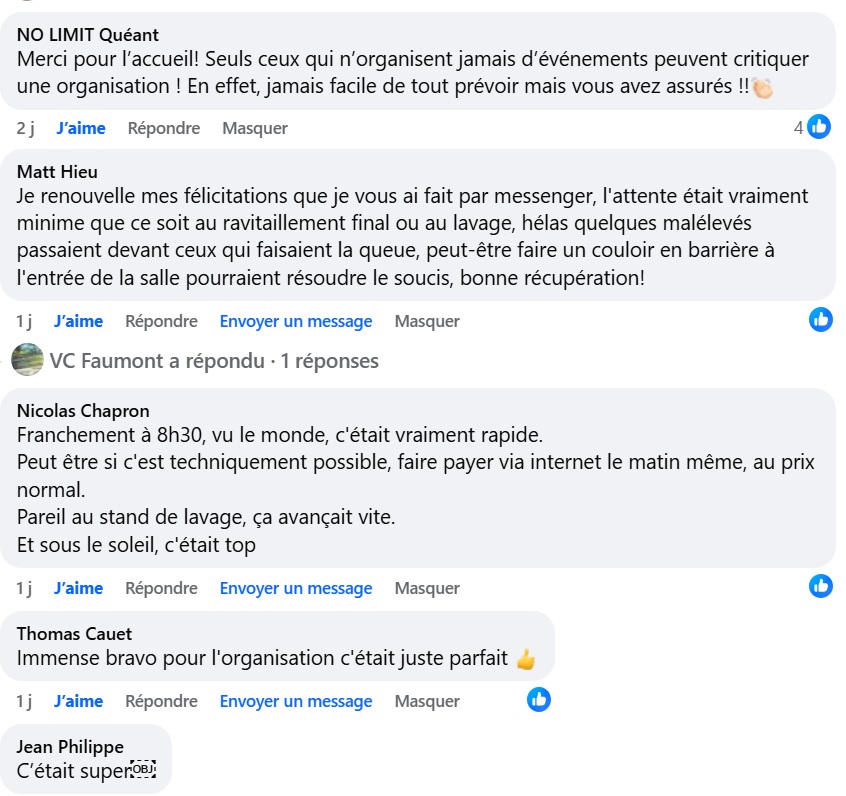This screenshot has height=796, width=846.
Task: Click the thumbs-up reaction on Thomas Cauet's comment
Action: (x=539, y=700)
